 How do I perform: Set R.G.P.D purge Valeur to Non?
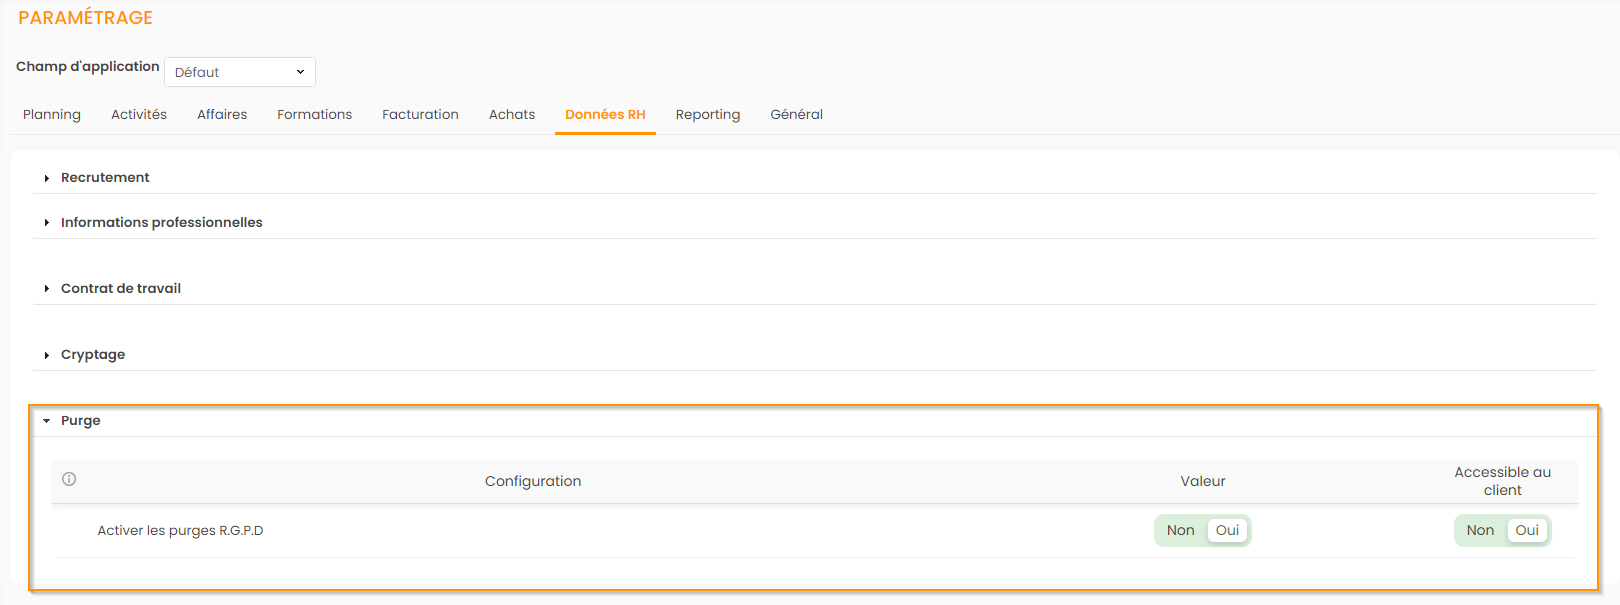1180,531
